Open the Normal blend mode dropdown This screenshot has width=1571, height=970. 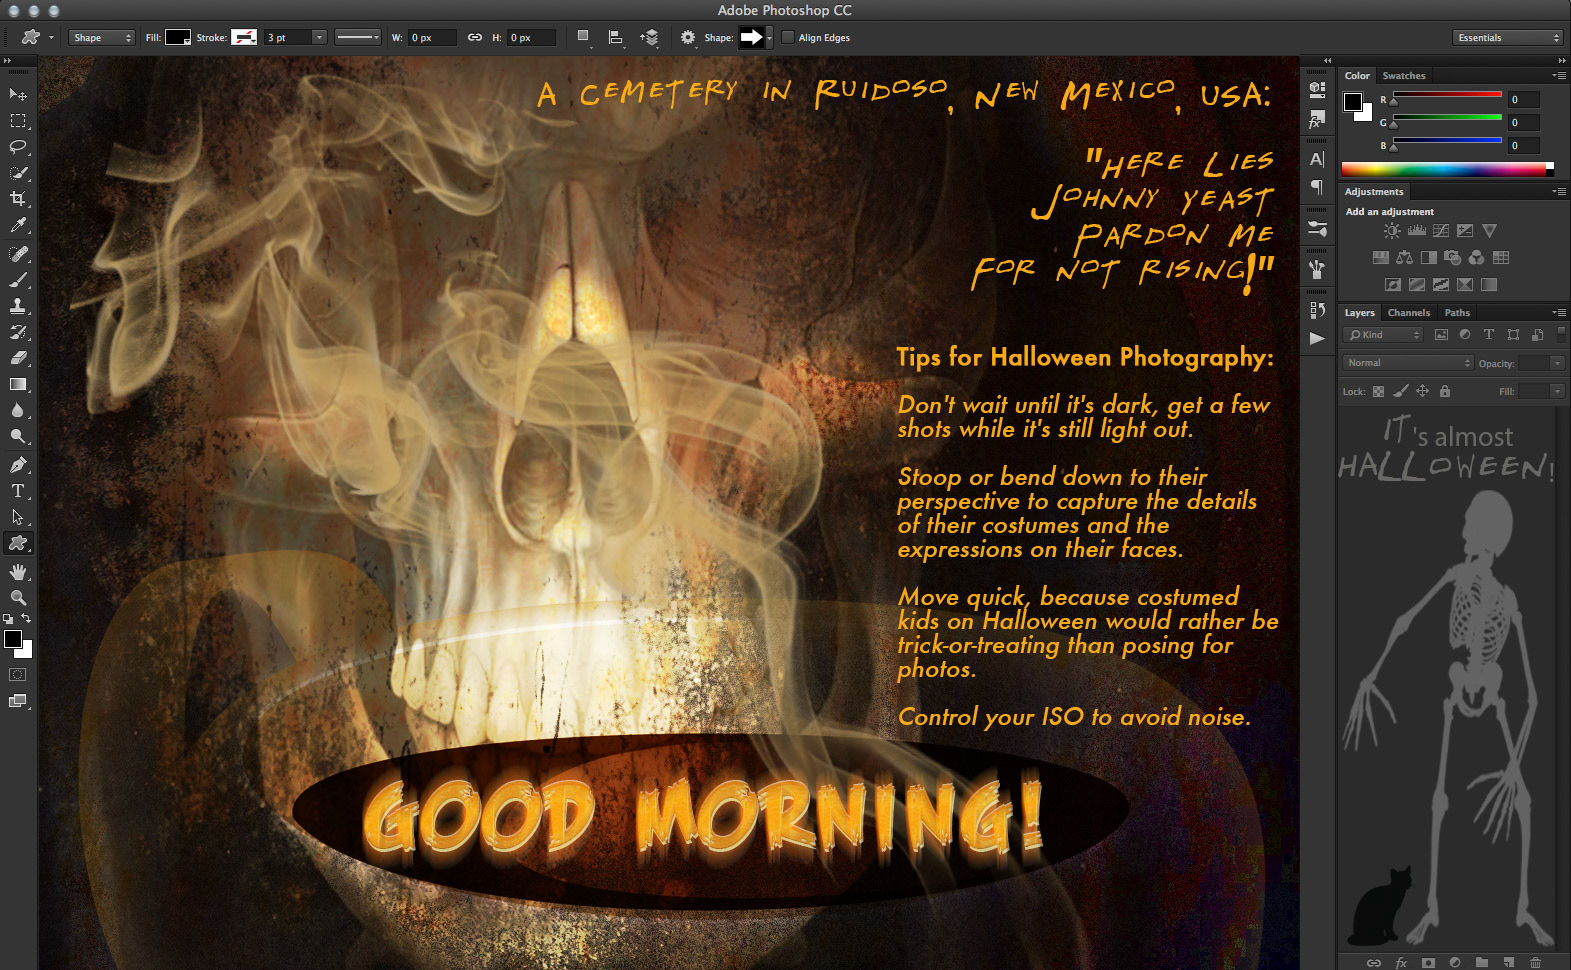click(x=1408, y=363)
